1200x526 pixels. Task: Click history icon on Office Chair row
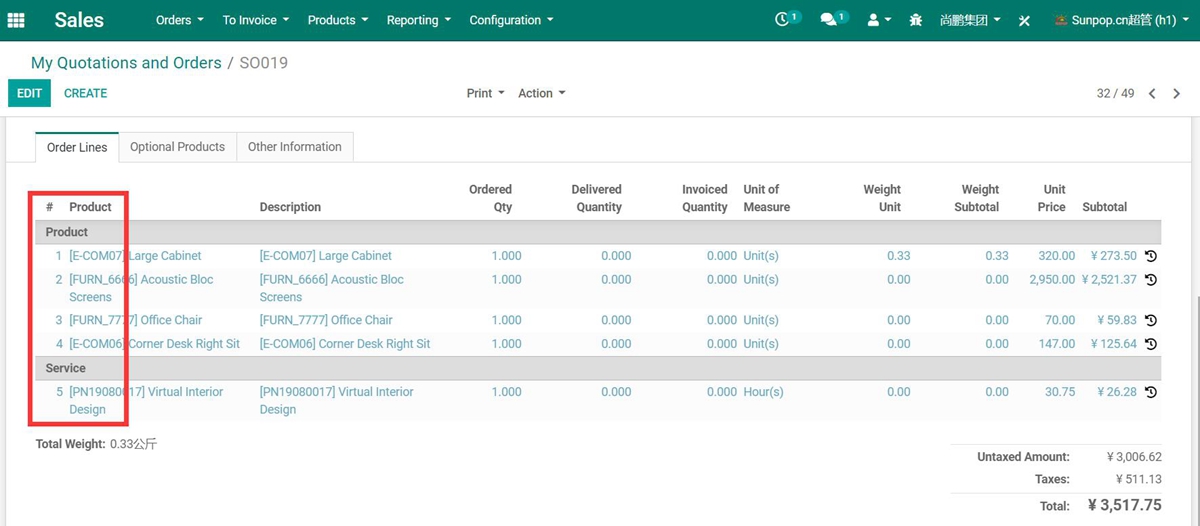coord(1151,320)
